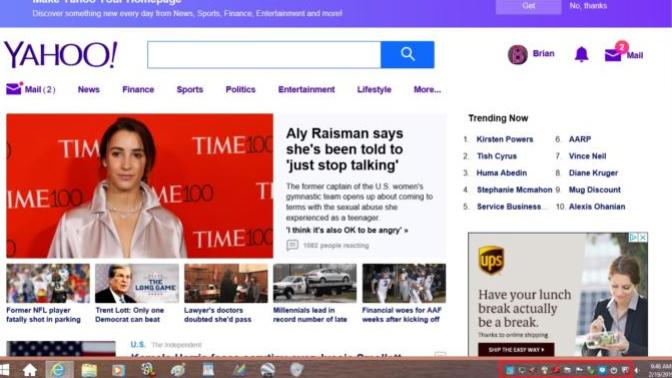Go to Entertainment section
Screen dimensions: 672x378
pyautogui.click(x=306, y=89)
